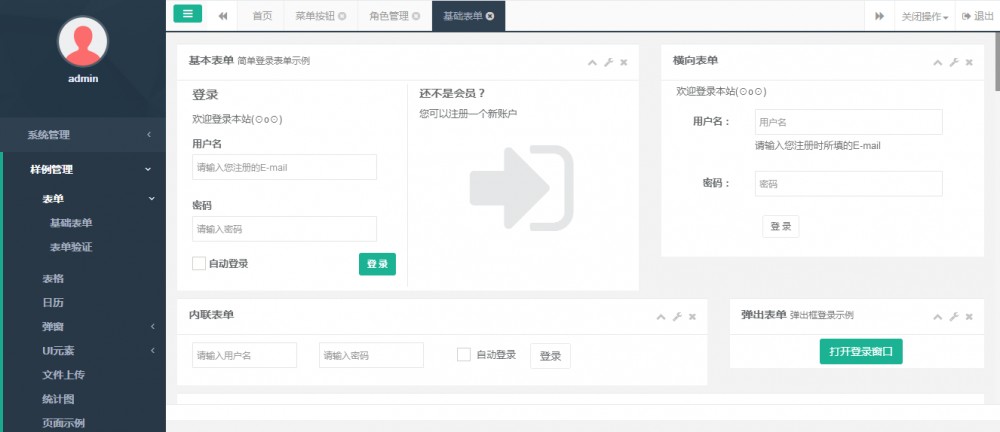Image resolution: width=1000 pixels, height=432 pixels.
Task: Click the page vertical scrollbar thumb
Action: (997, 61)
